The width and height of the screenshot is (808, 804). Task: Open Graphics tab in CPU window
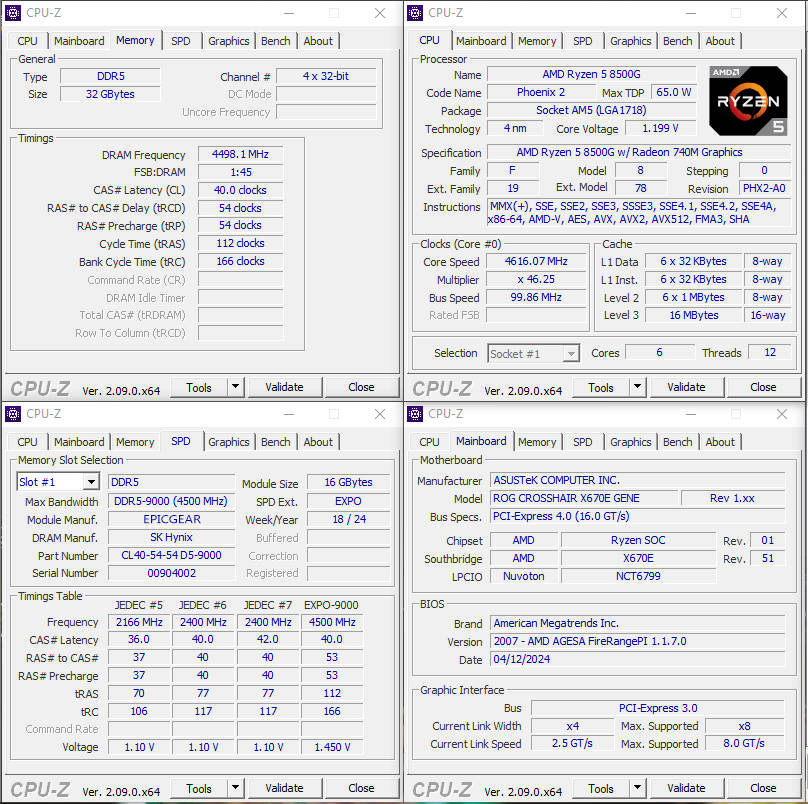tap(631, 41)
